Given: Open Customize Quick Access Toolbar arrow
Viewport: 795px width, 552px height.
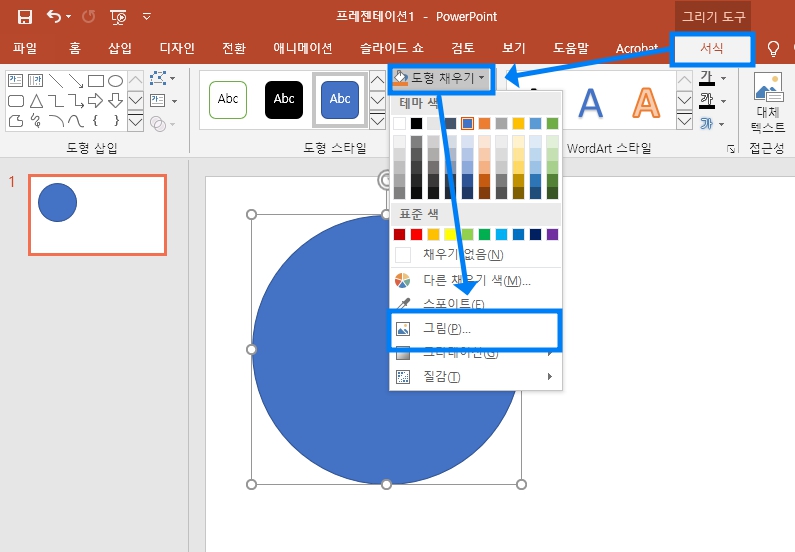Looking at the screenshot, I should click(147, 17).
